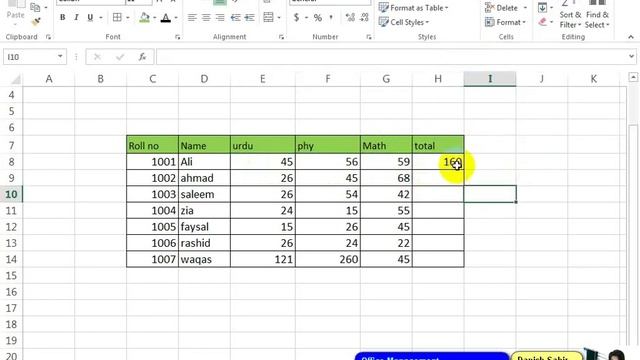Apply Comma Style icon
This screenshot has height=360, width=640.
[331, 18]
